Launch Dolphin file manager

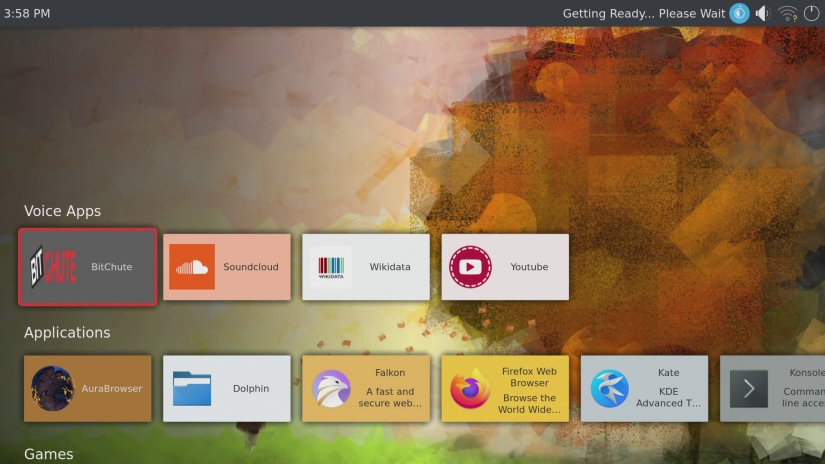(x=227, y=388)
